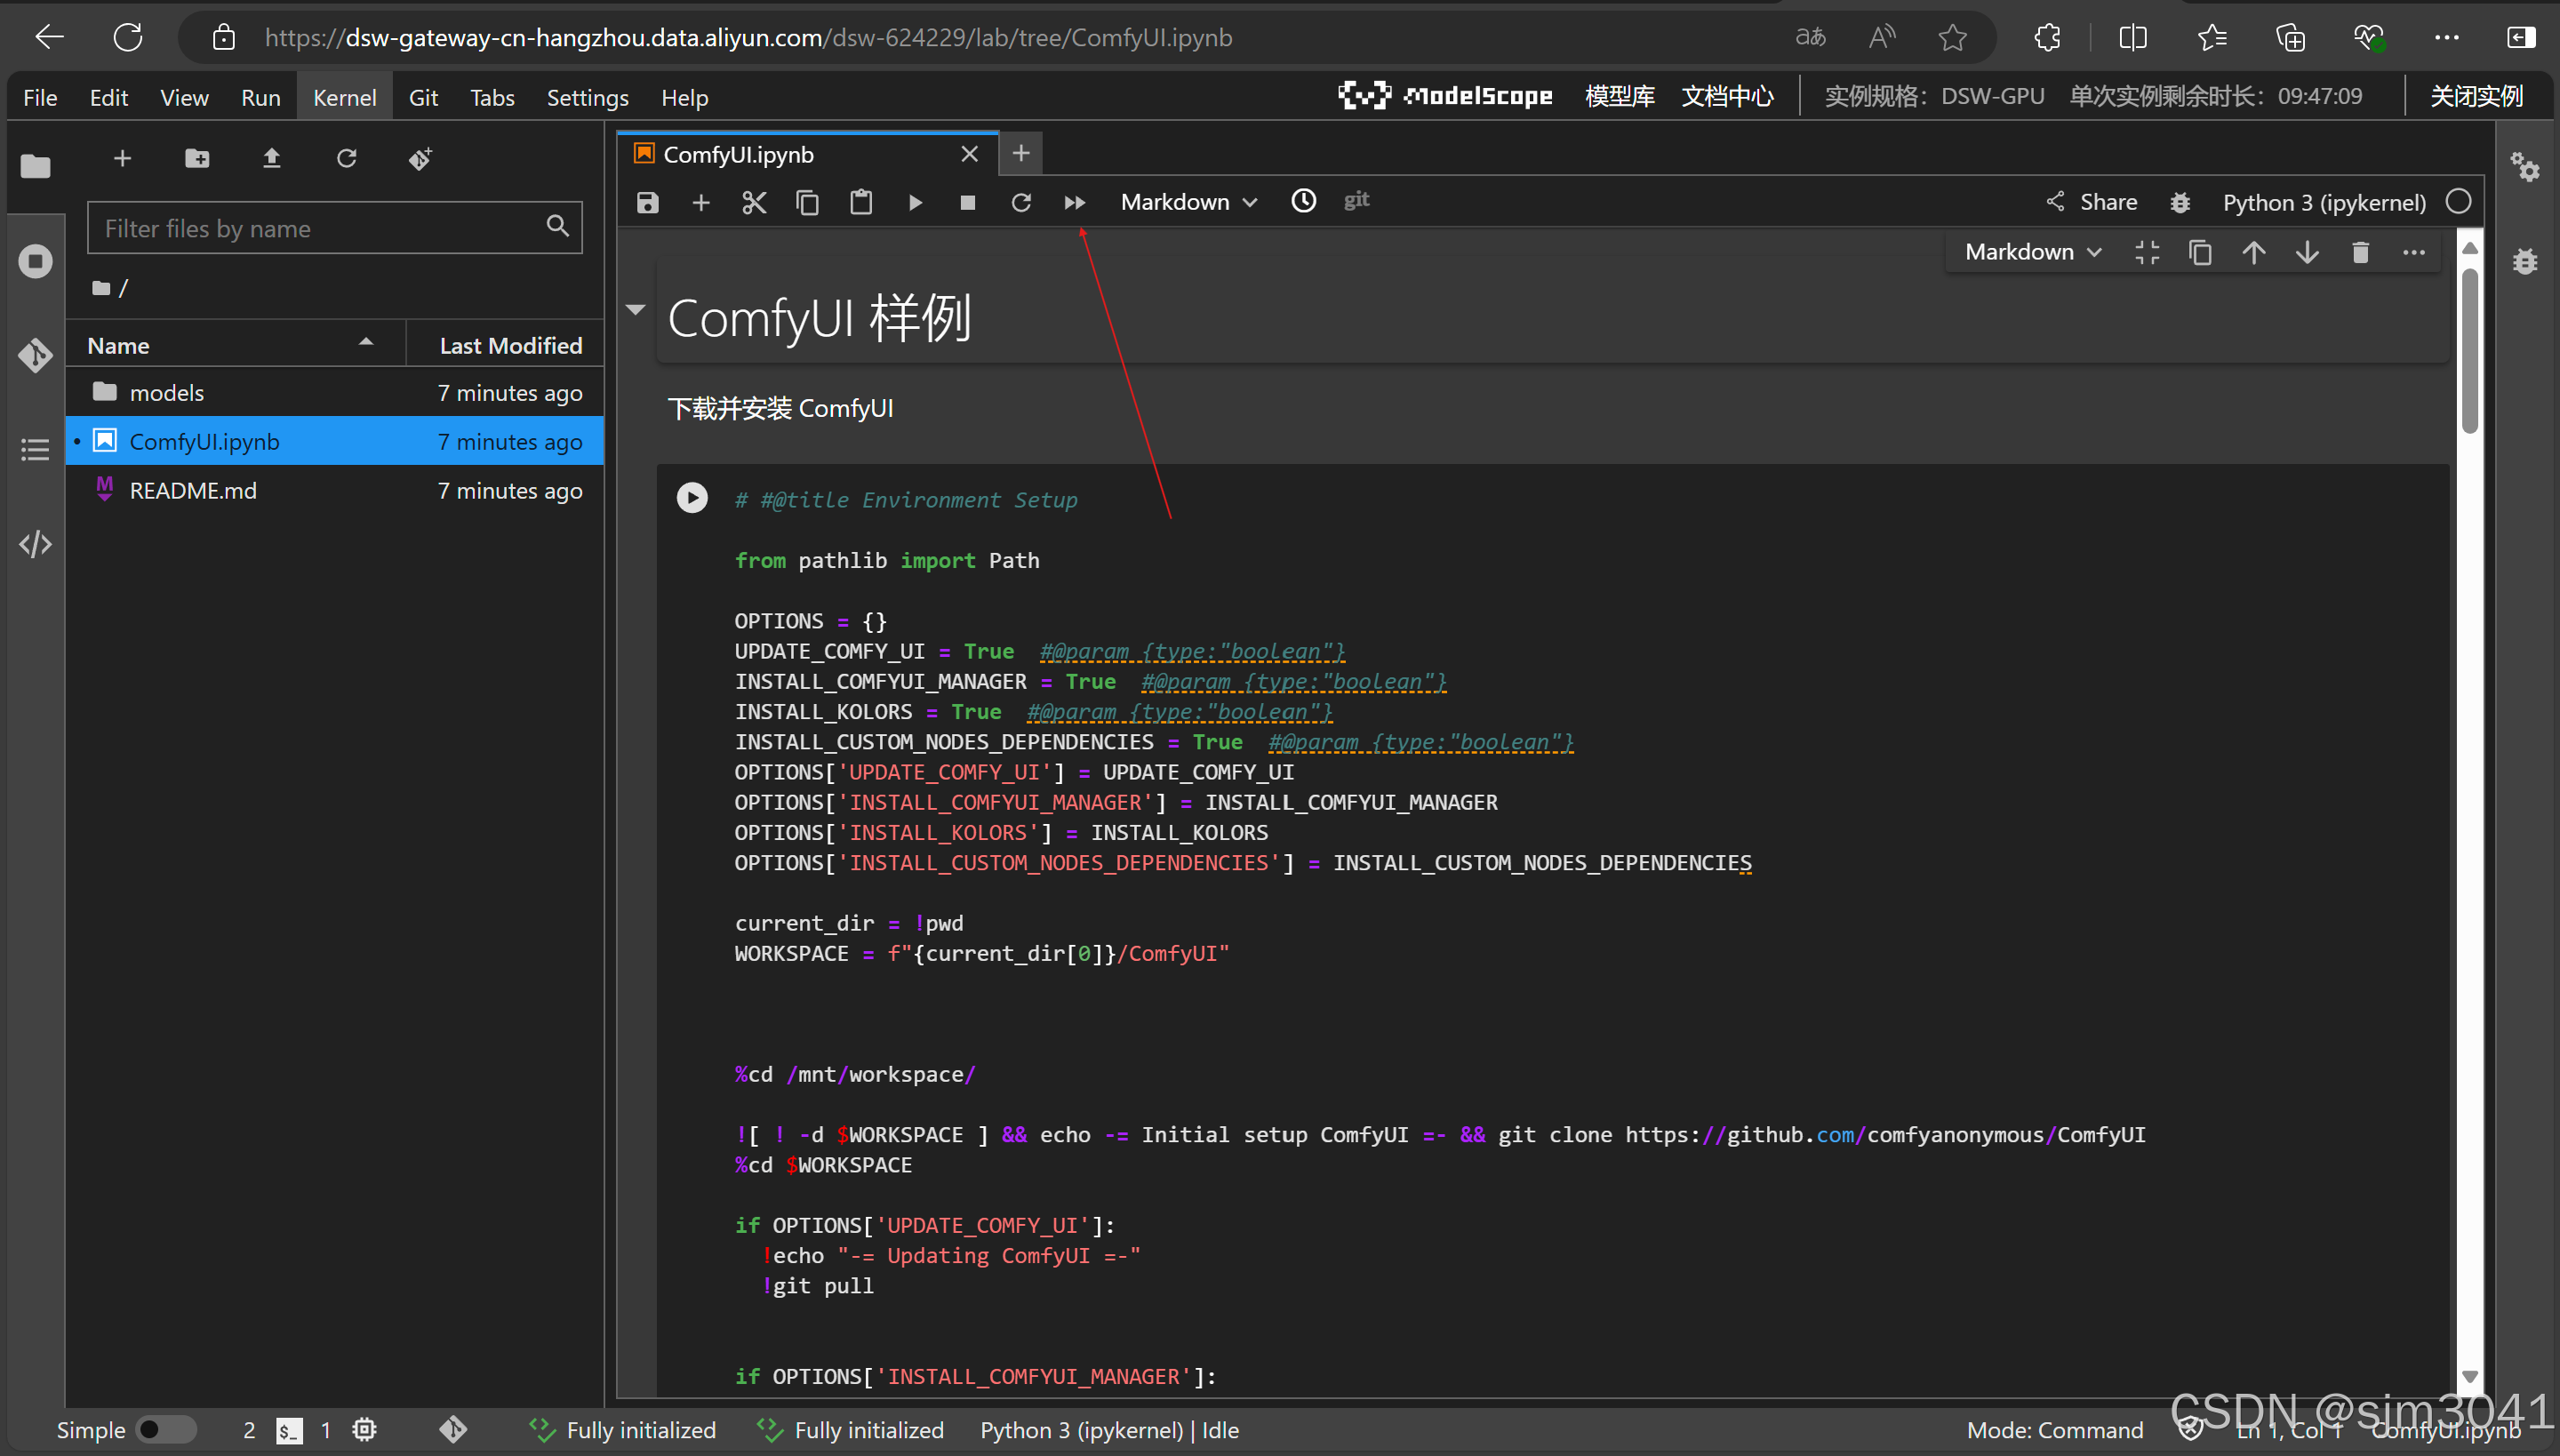
Task: Select the models folder in the file list
Action: click(335, 393)
